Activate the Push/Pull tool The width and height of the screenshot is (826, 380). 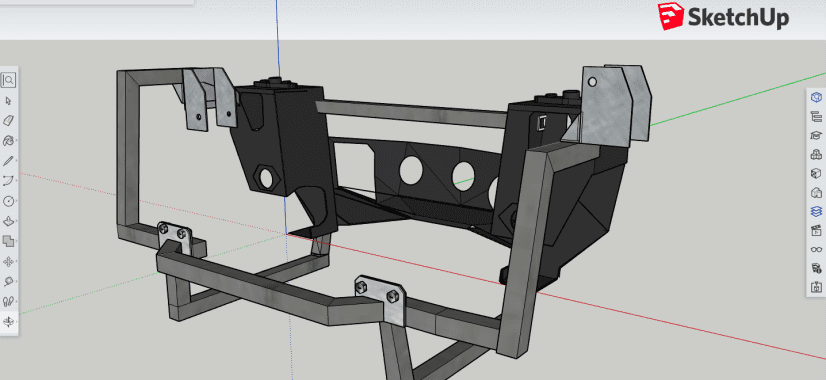[9, 221]
